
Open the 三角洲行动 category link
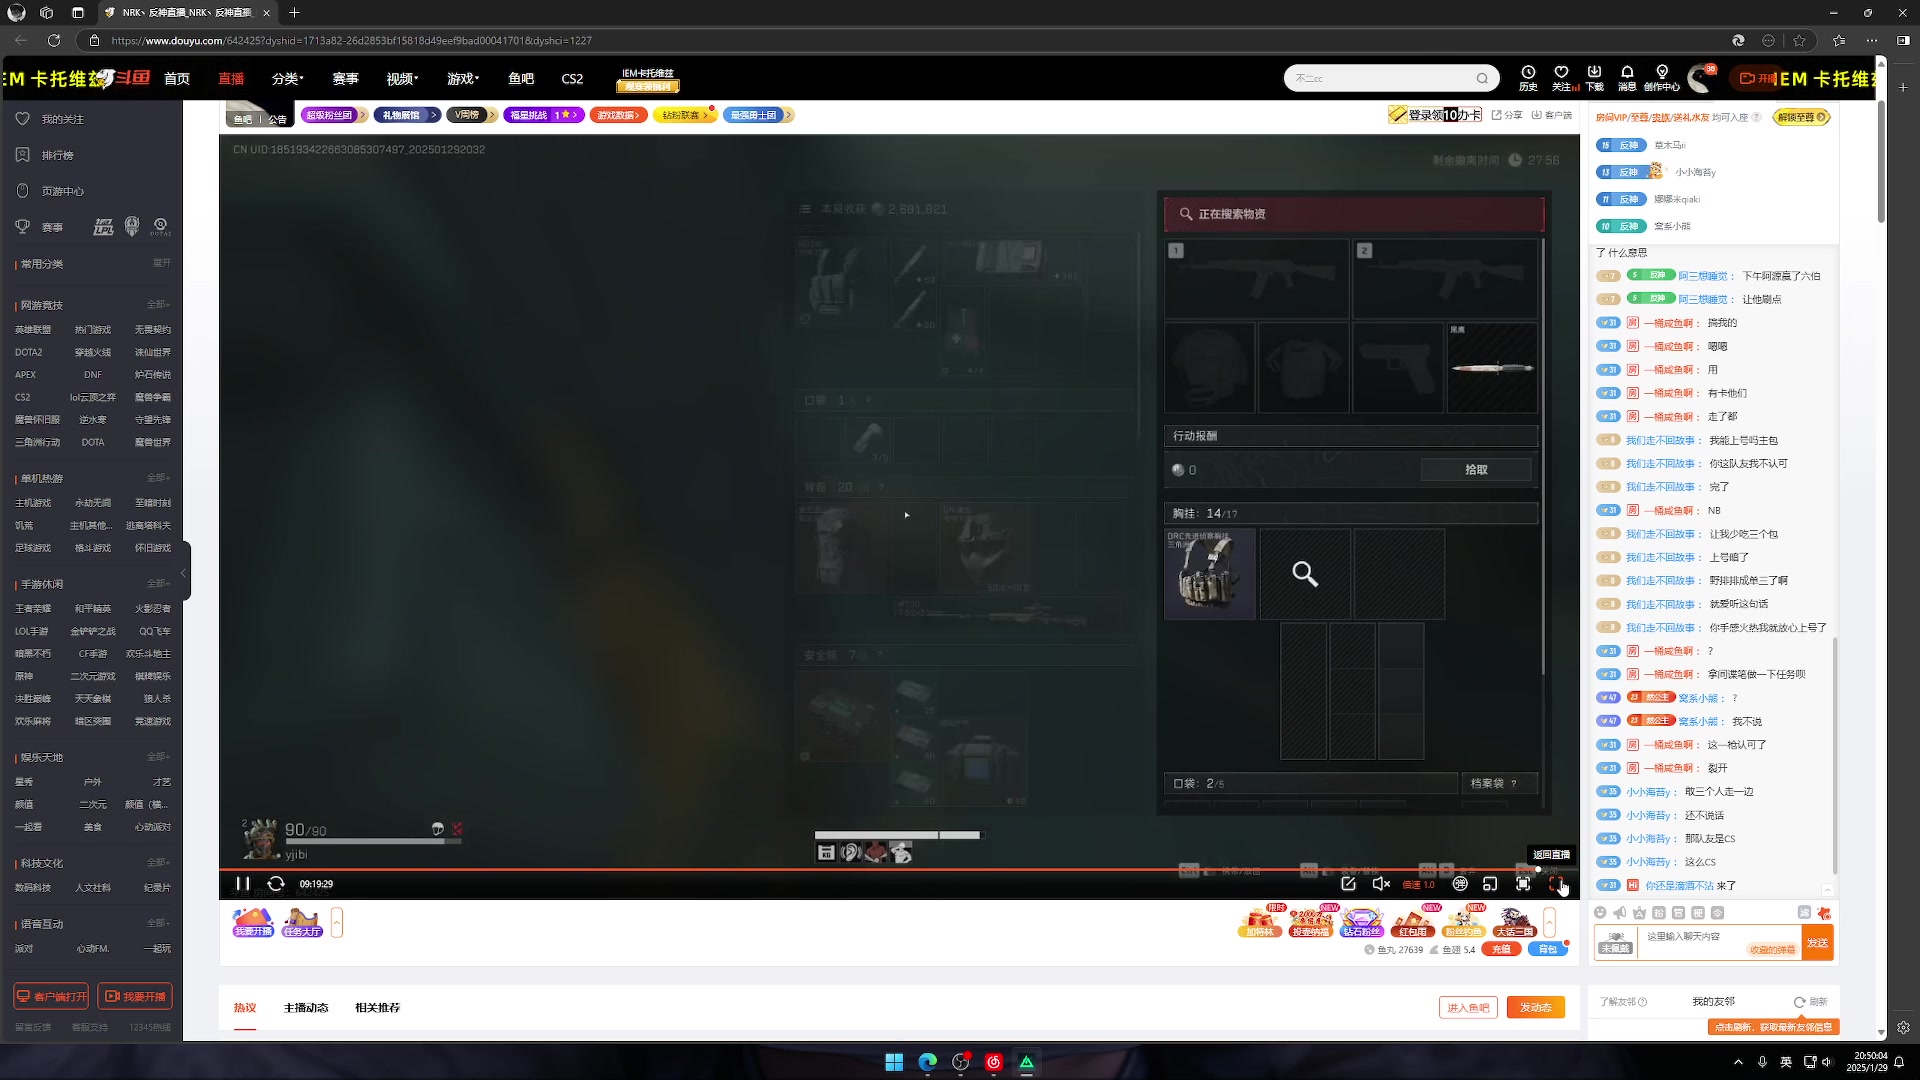tap(37, 442)
